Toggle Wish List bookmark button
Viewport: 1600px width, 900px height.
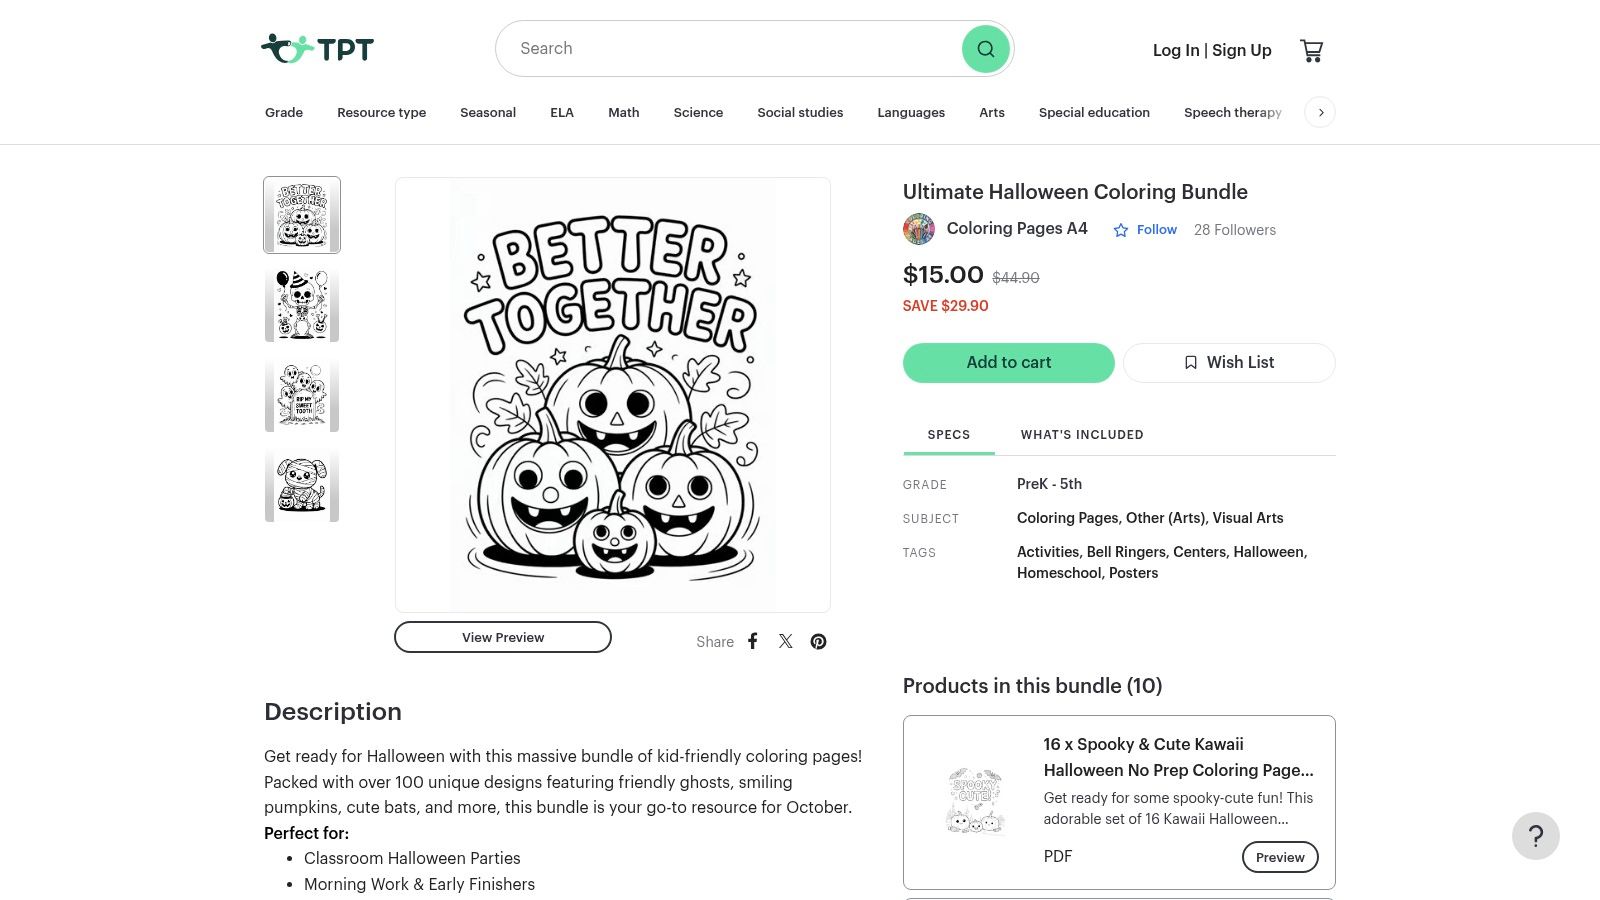pyautogui.click(x=1229, y=362)
